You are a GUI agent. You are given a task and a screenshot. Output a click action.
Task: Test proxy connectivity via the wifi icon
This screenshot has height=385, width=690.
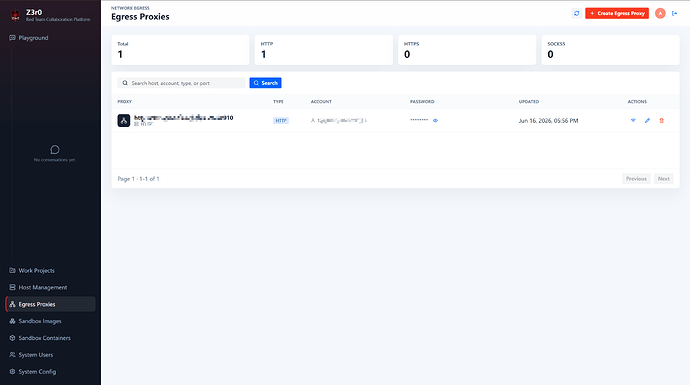(x=633, y=121)
